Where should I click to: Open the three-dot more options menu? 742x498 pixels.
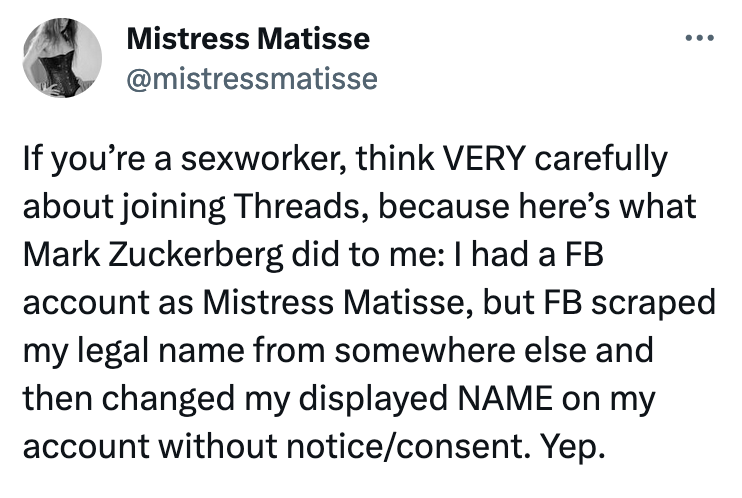tap(700, 37)
